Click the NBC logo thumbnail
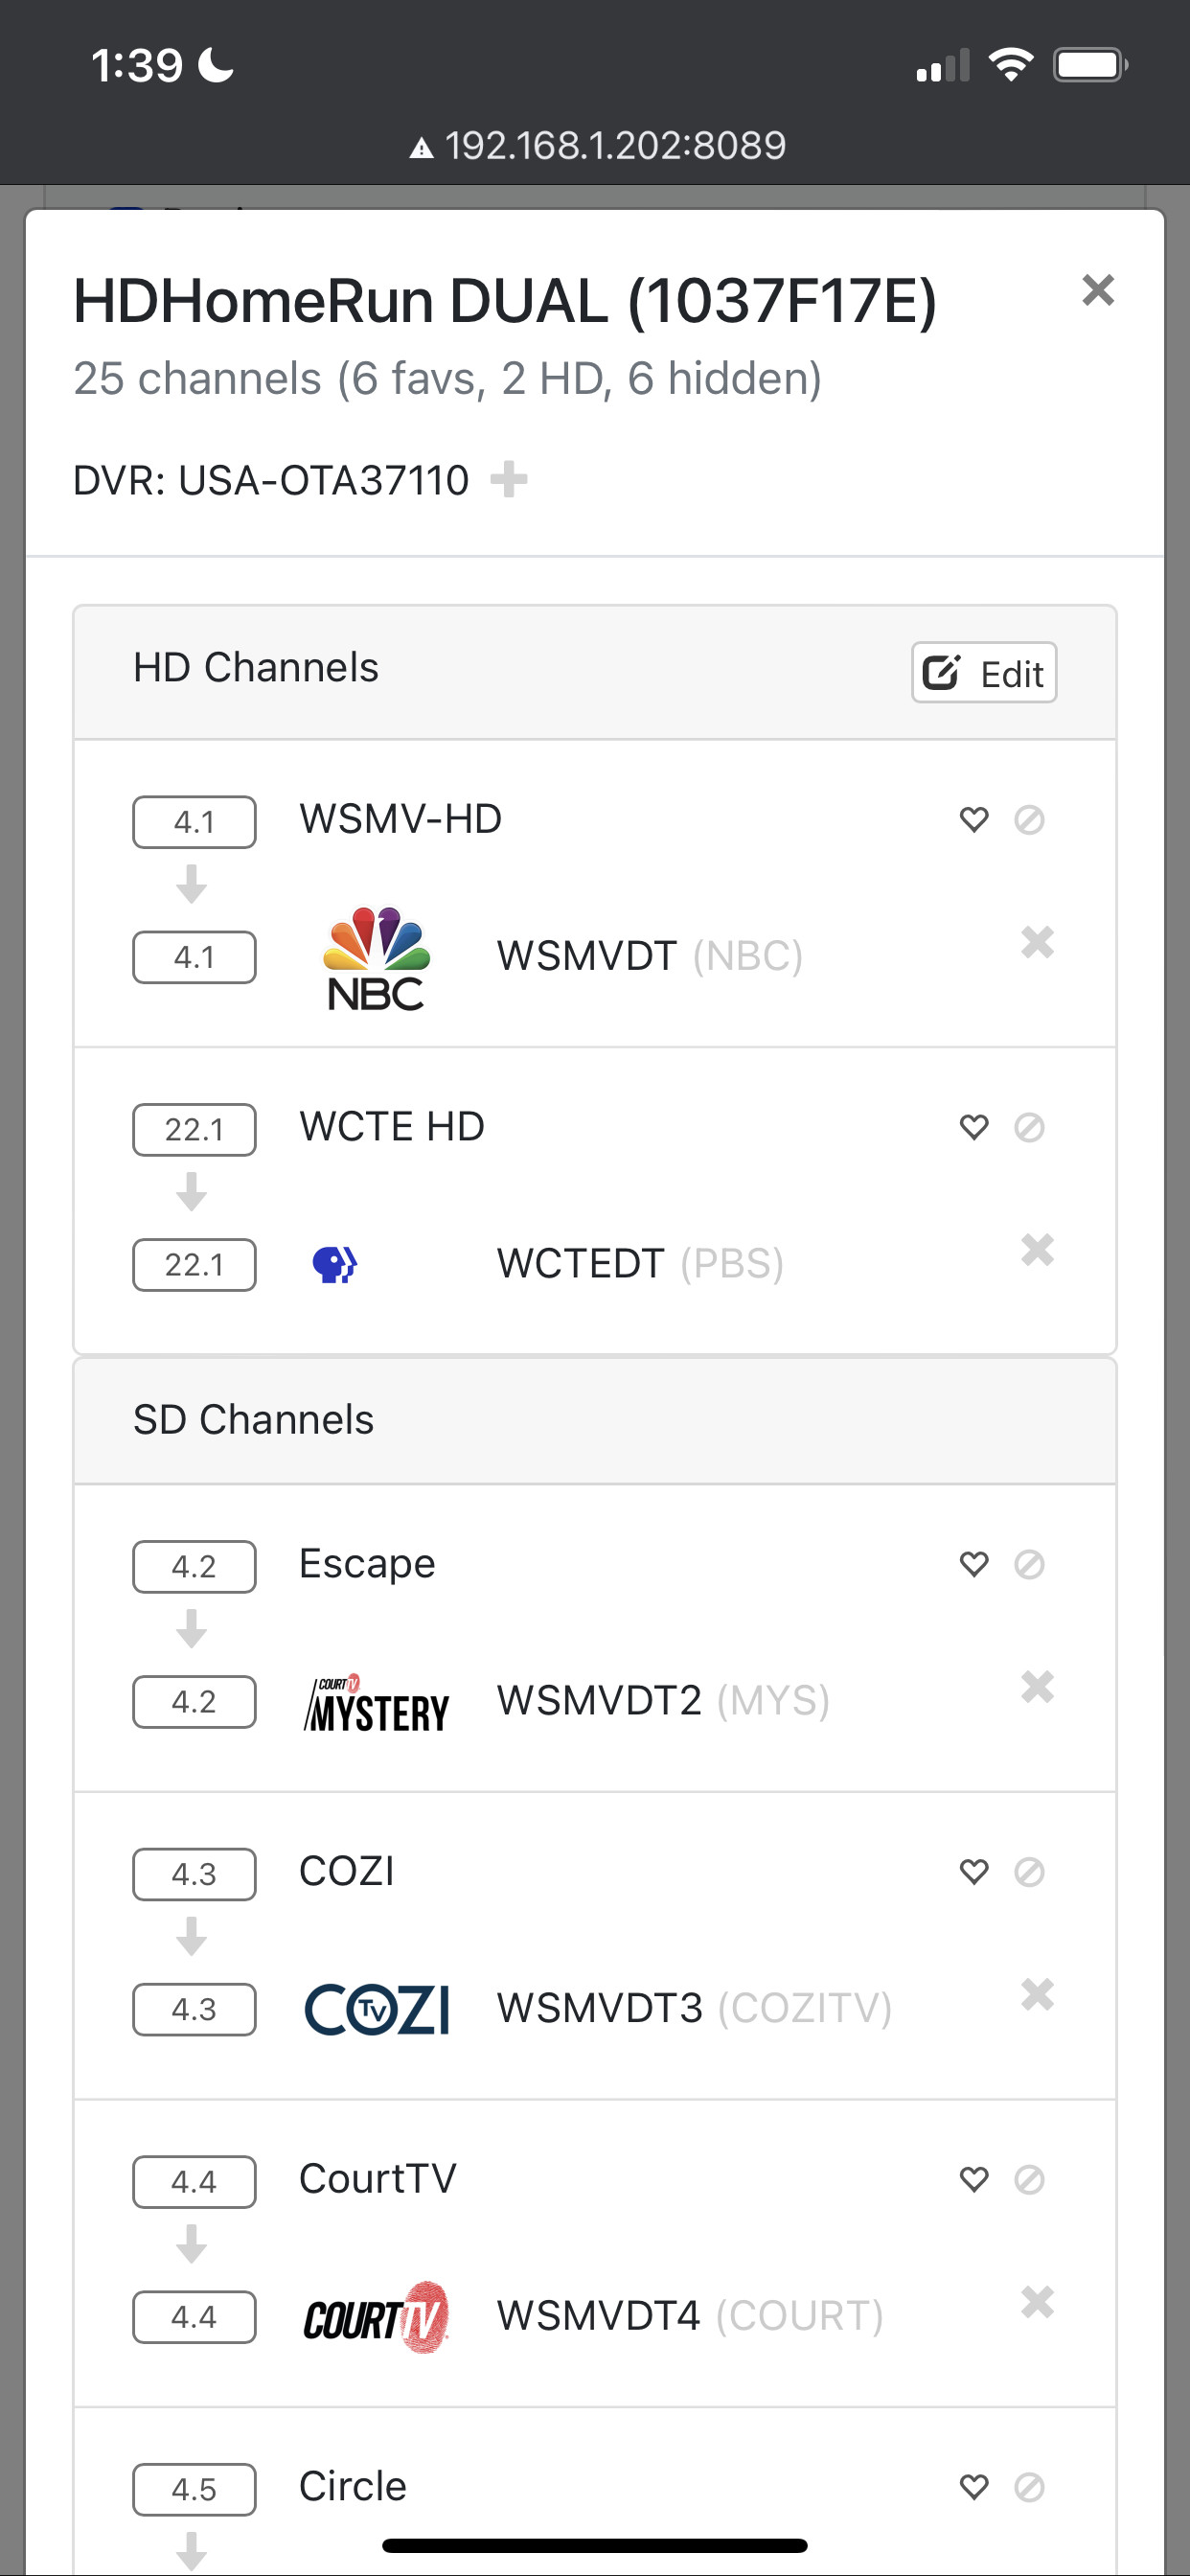Screen dimensions: 1190x2576 376,958
